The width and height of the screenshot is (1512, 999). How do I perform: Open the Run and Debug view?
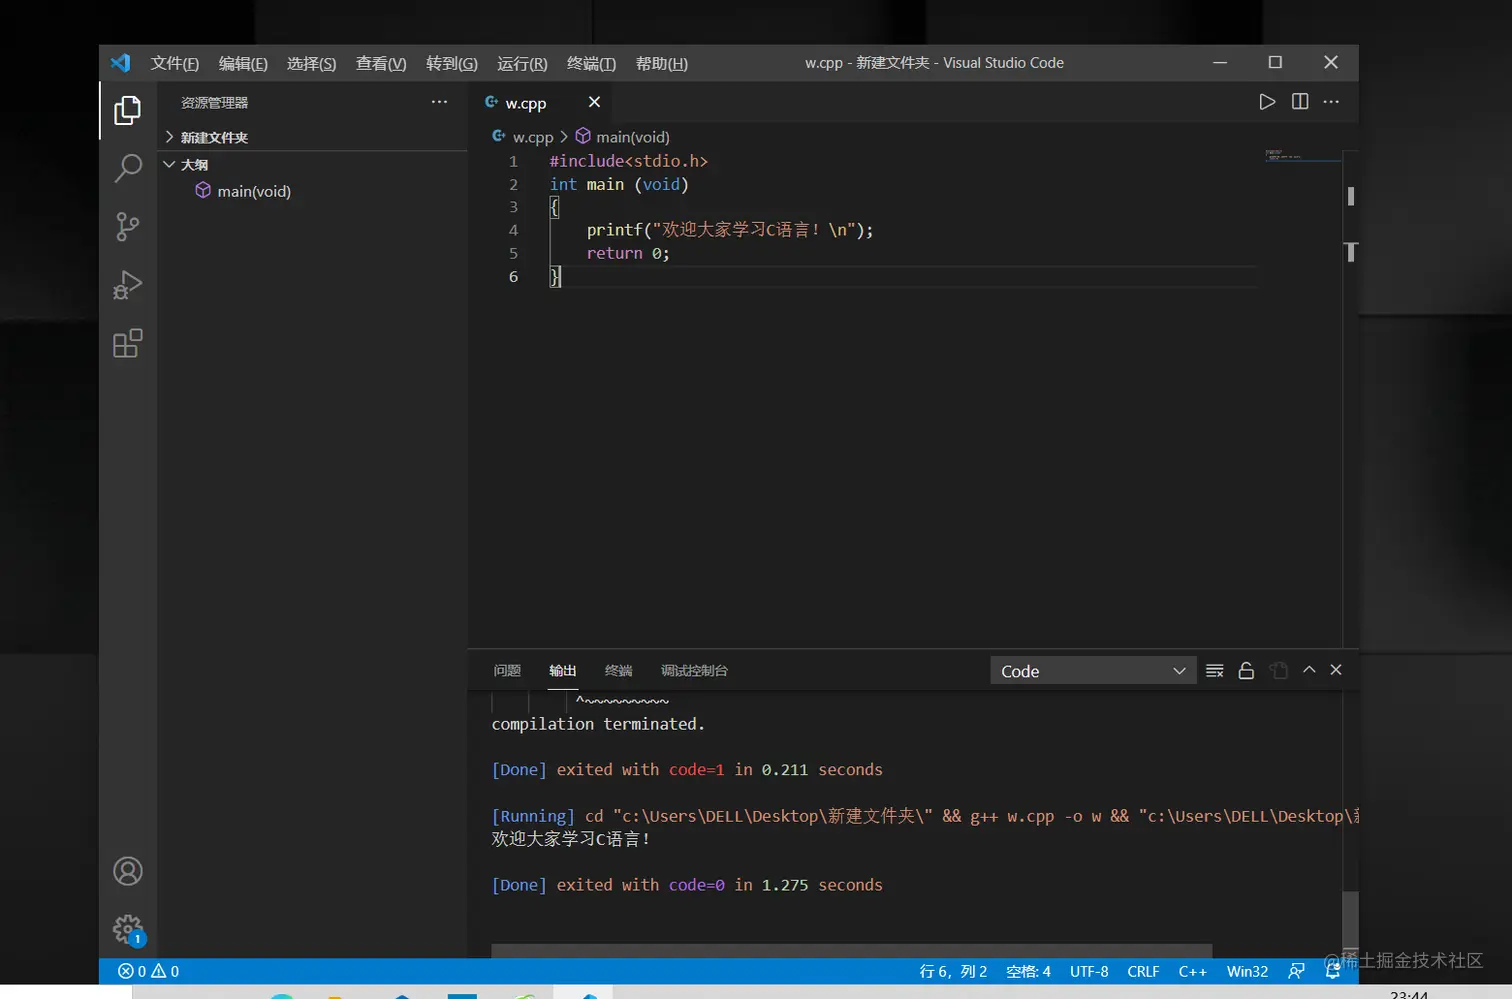point(127,285)
